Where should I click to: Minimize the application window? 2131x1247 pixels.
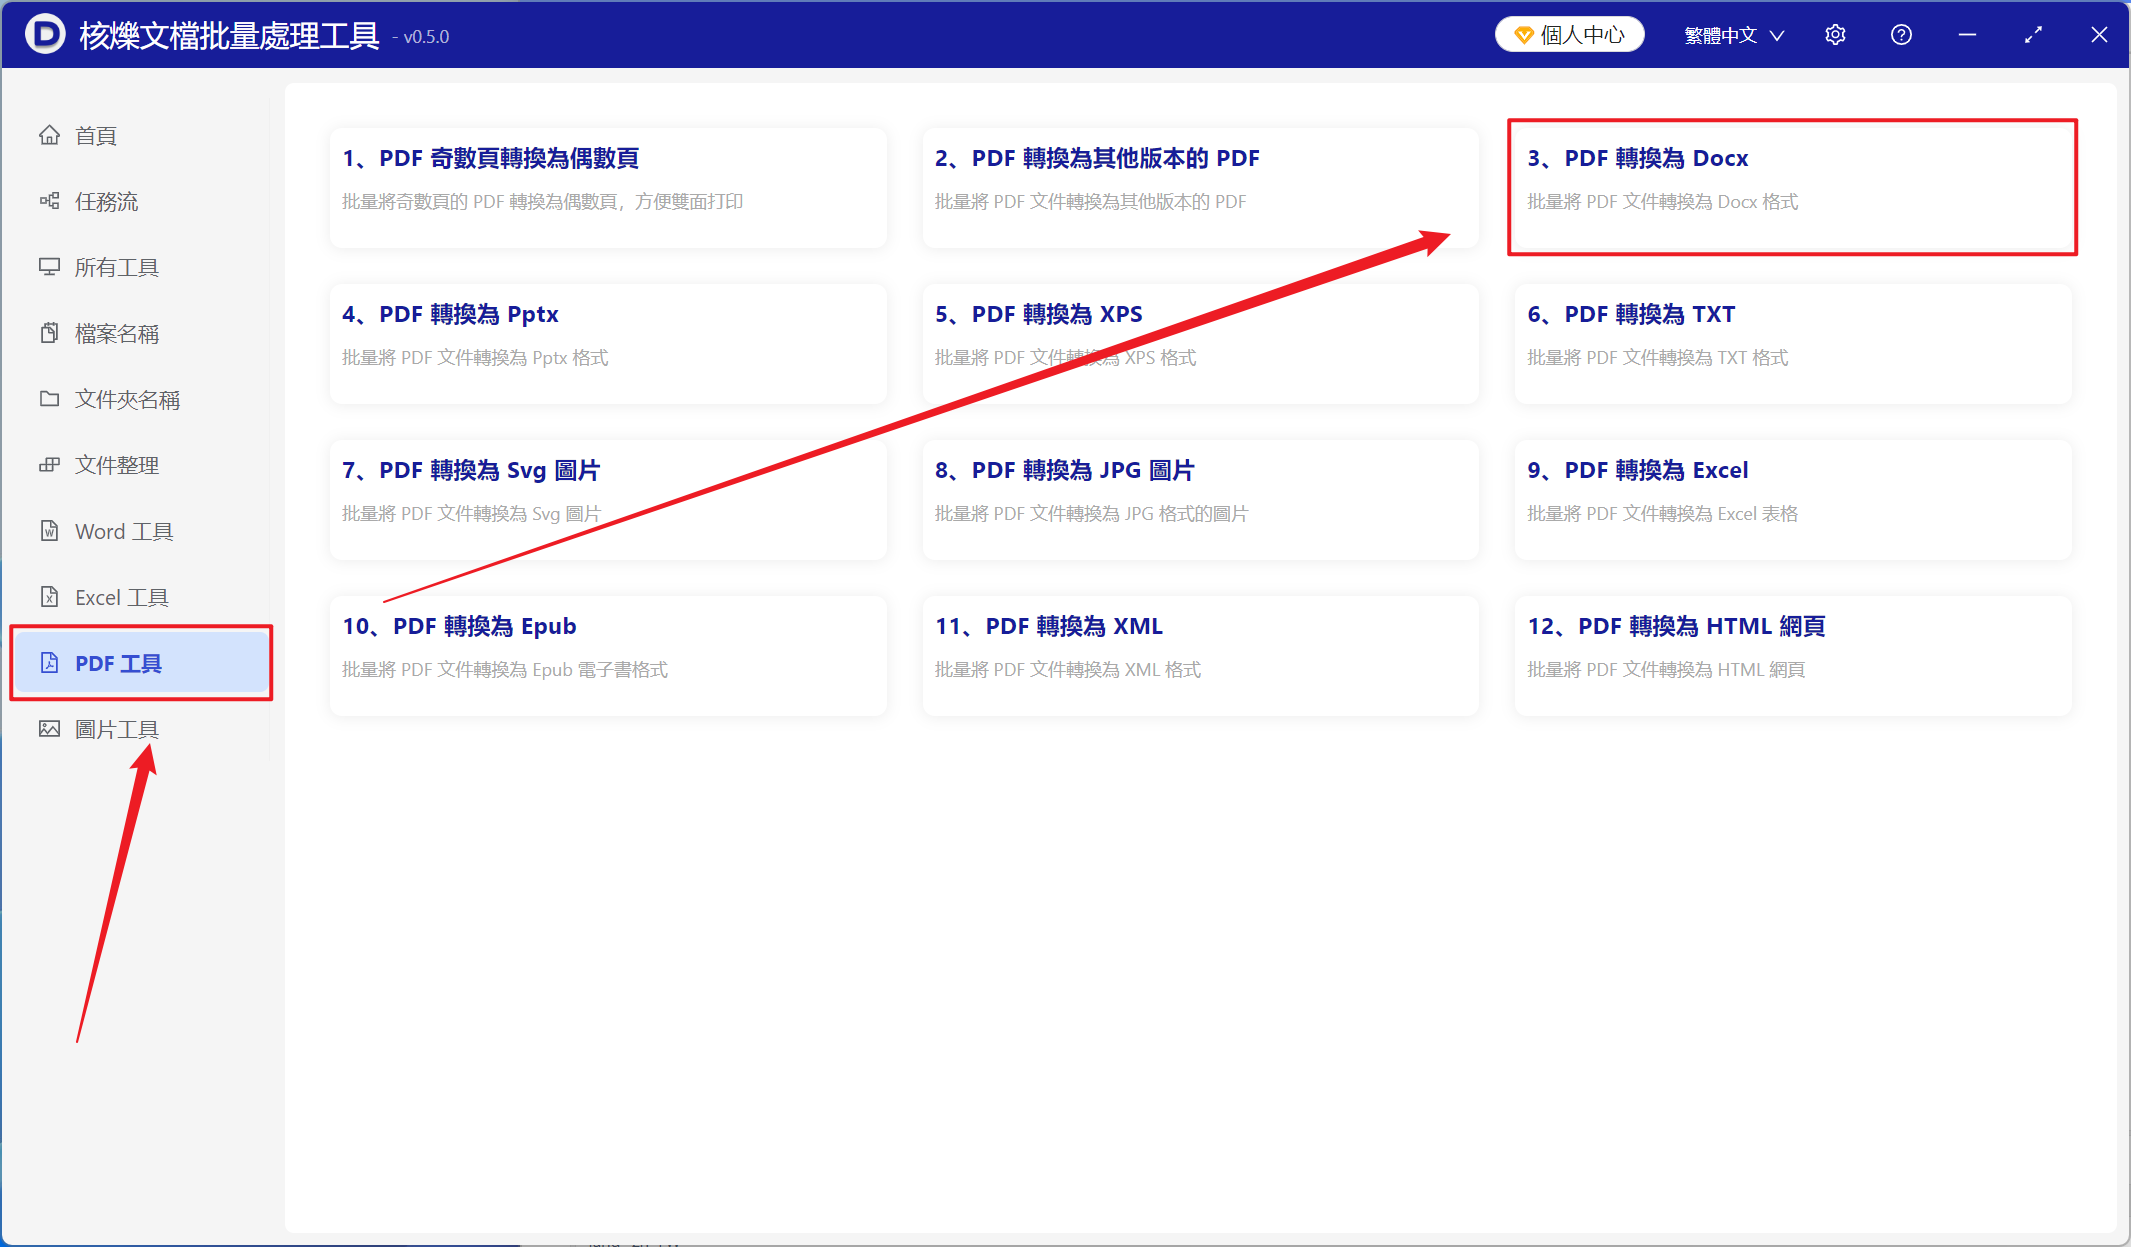tap(1967, 35)
